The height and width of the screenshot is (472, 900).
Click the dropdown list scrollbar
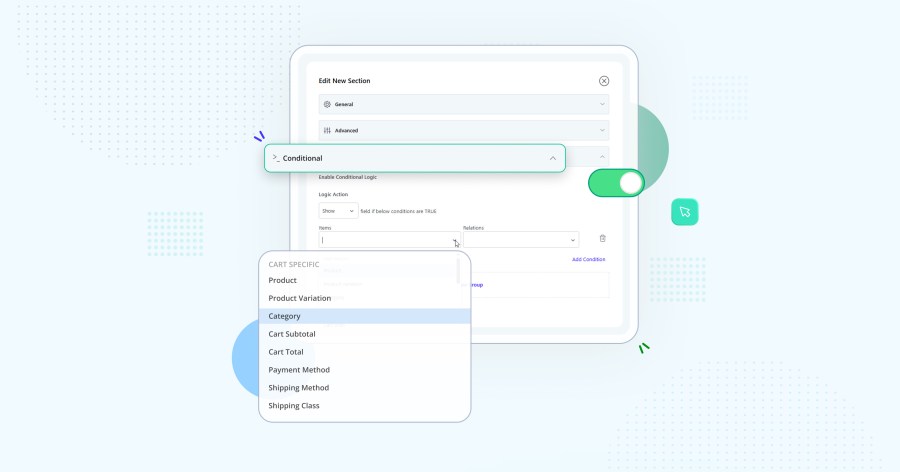(458, 270)
